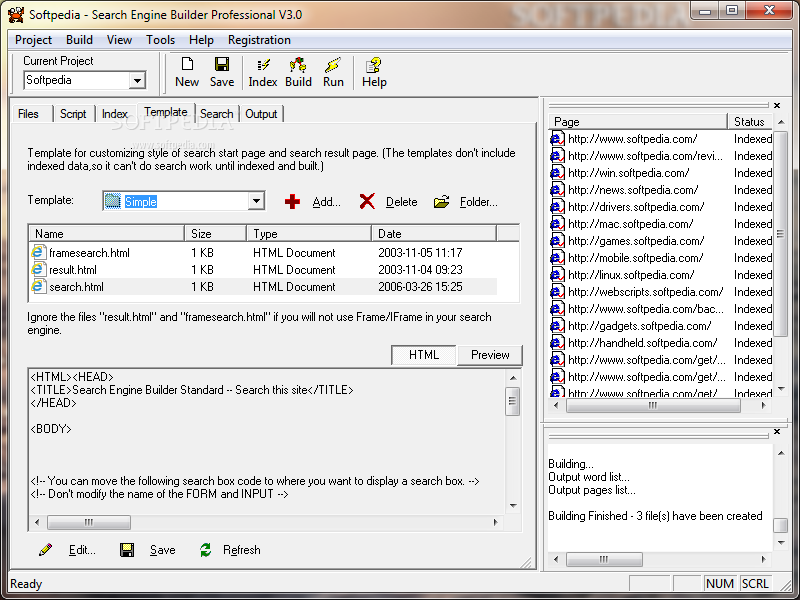Viewport: 800px width, 600px height.
Task: Sort file list by Name column
Action: [x=106, y=234]
